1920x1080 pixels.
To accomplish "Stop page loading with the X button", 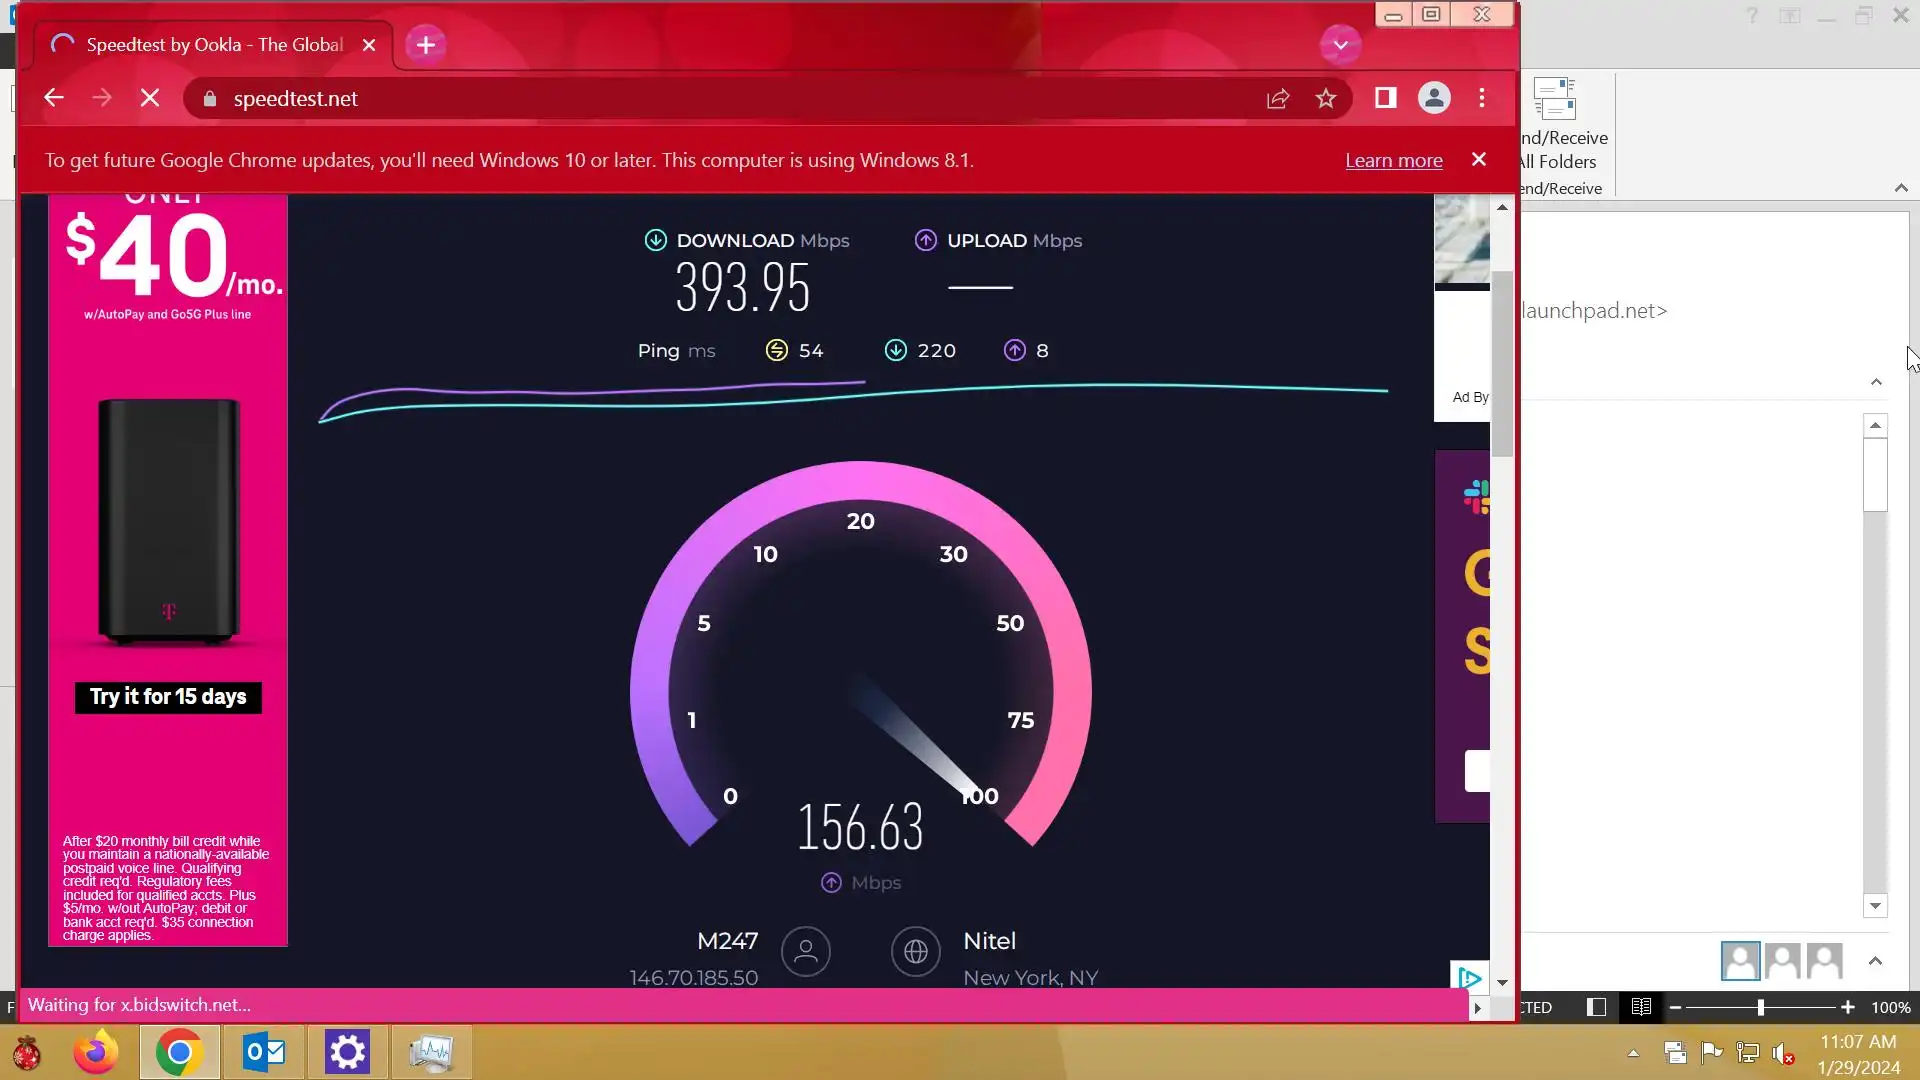I will 150,98.
